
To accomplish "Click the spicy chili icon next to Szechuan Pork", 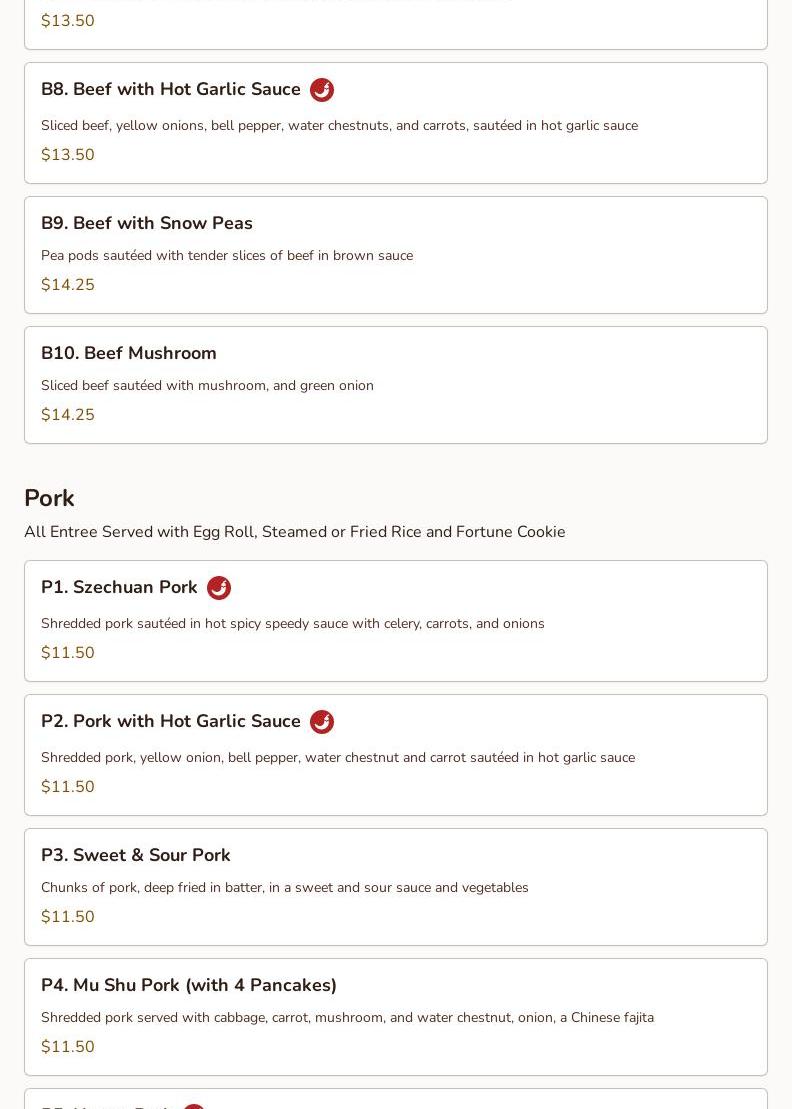I will [219, 588].
